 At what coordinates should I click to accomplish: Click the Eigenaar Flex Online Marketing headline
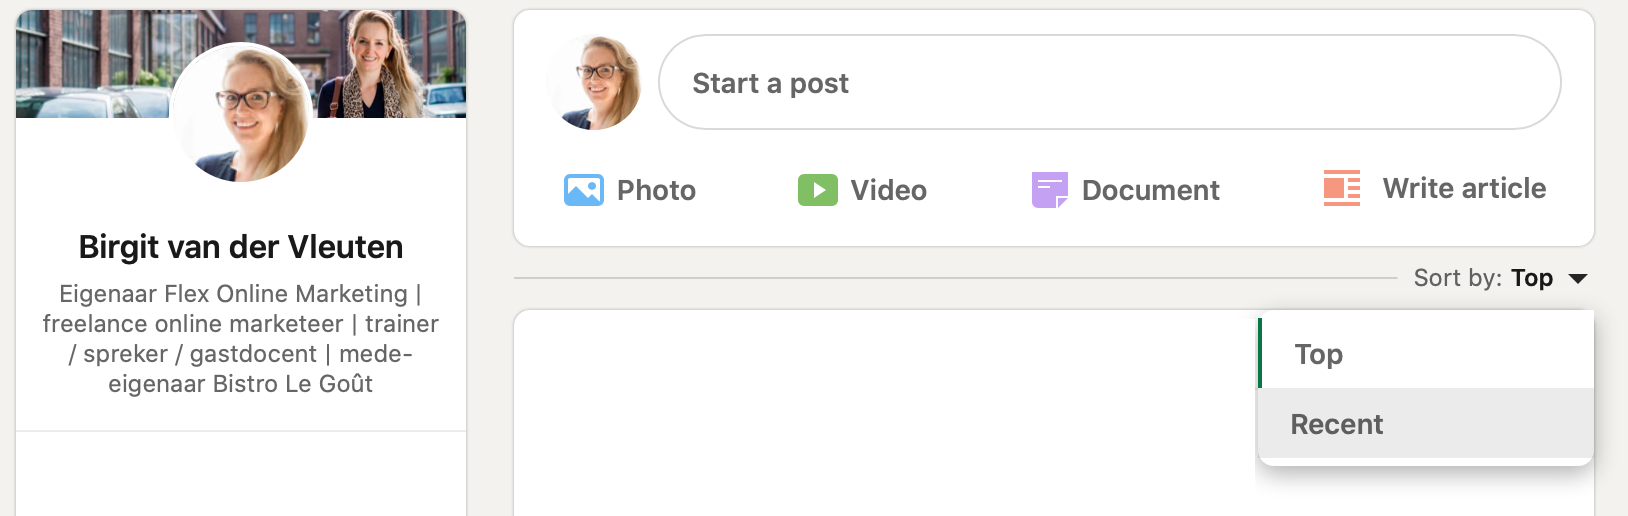[x=241, y=339]
